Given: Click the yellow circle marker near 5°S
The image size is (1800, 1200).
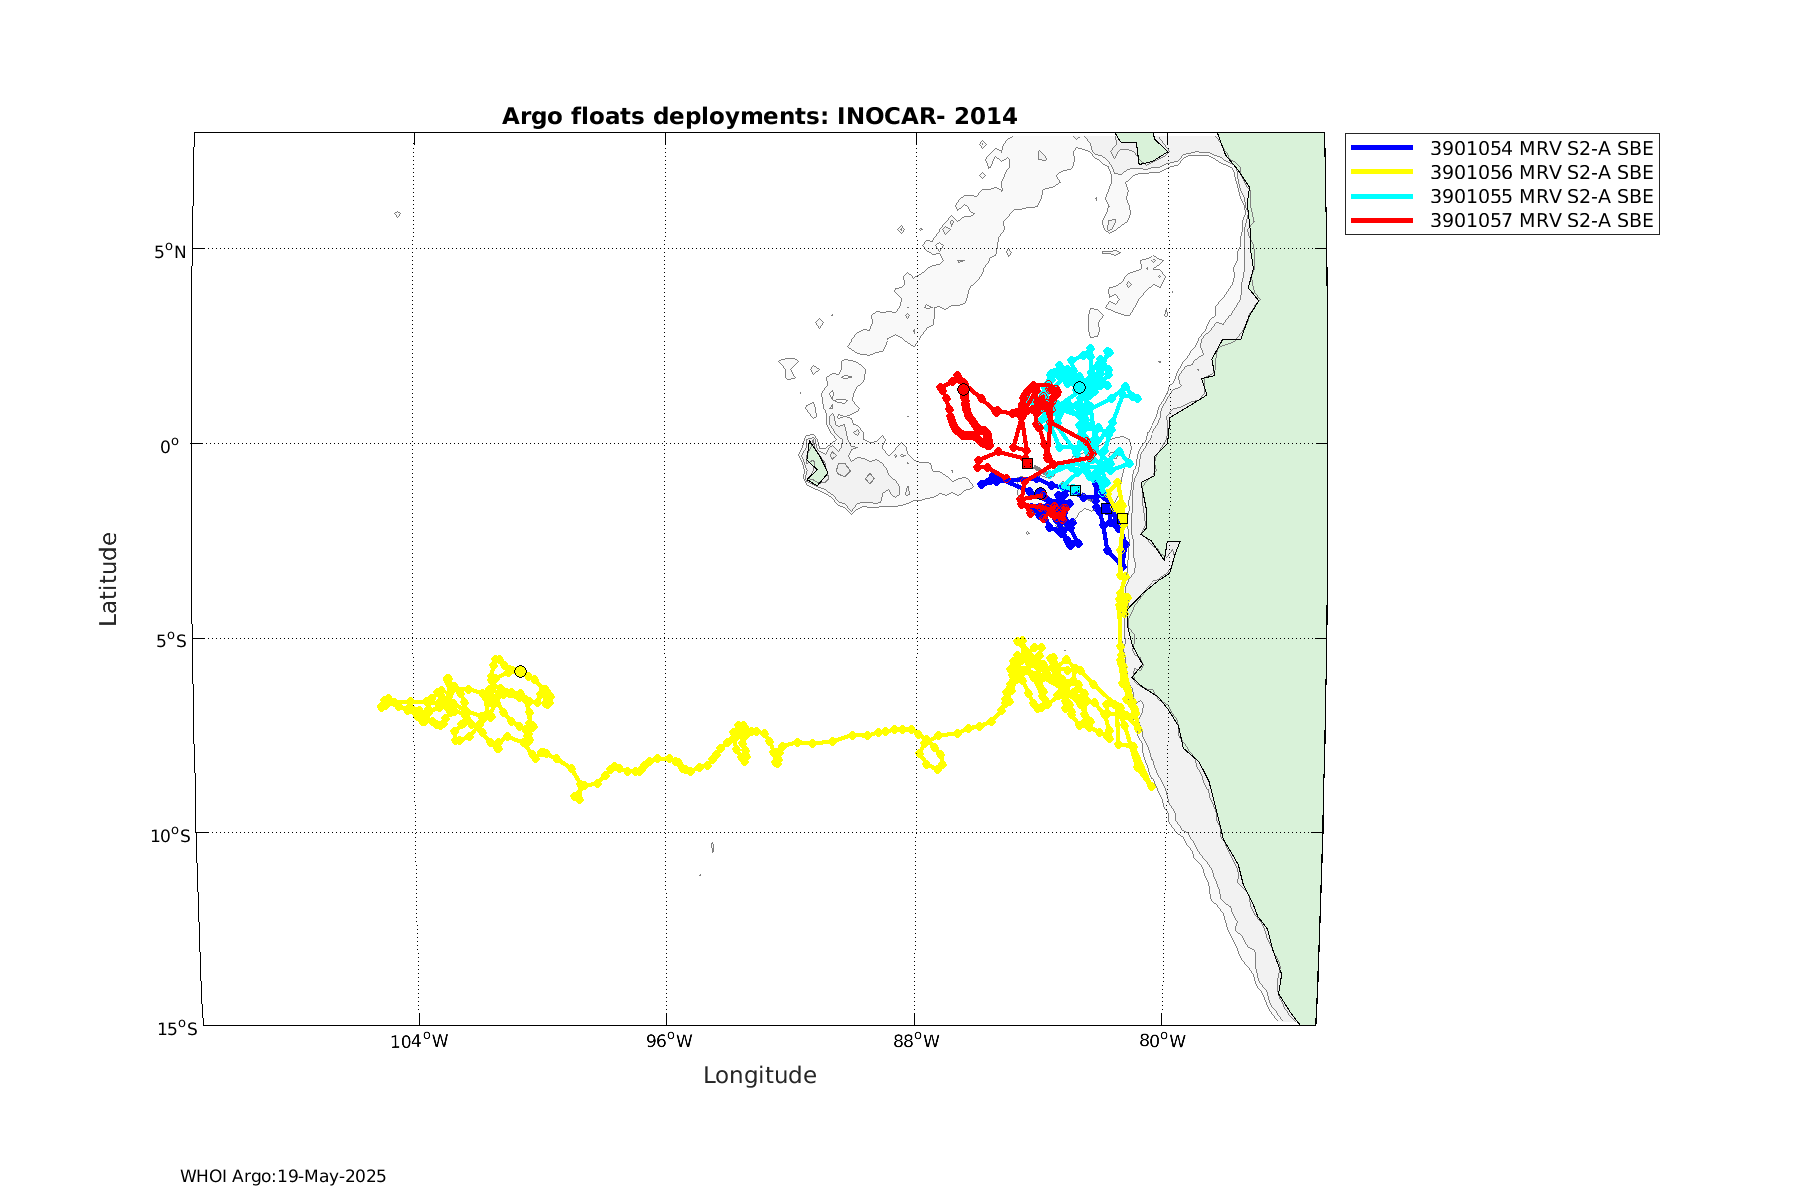Looking at the screenshot, I should (x=520, y=671).
